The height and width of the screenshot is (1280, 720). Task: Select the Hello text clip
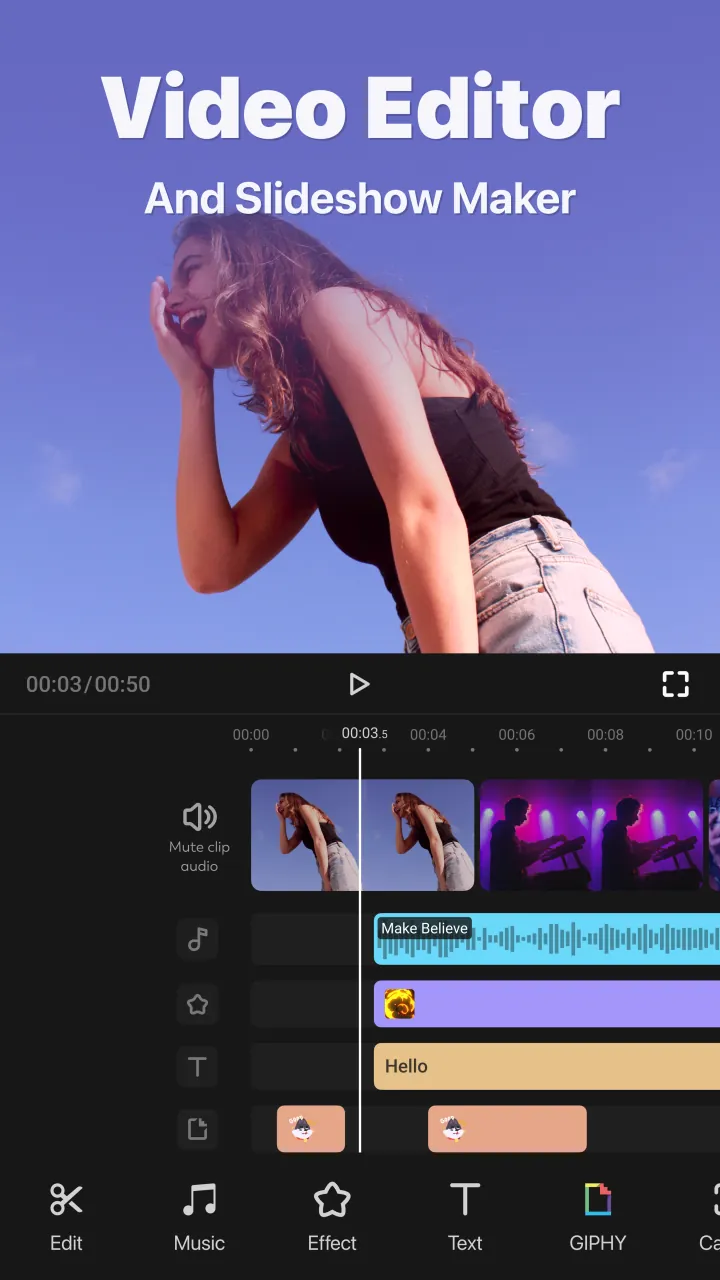click(x=547, y=1067)
